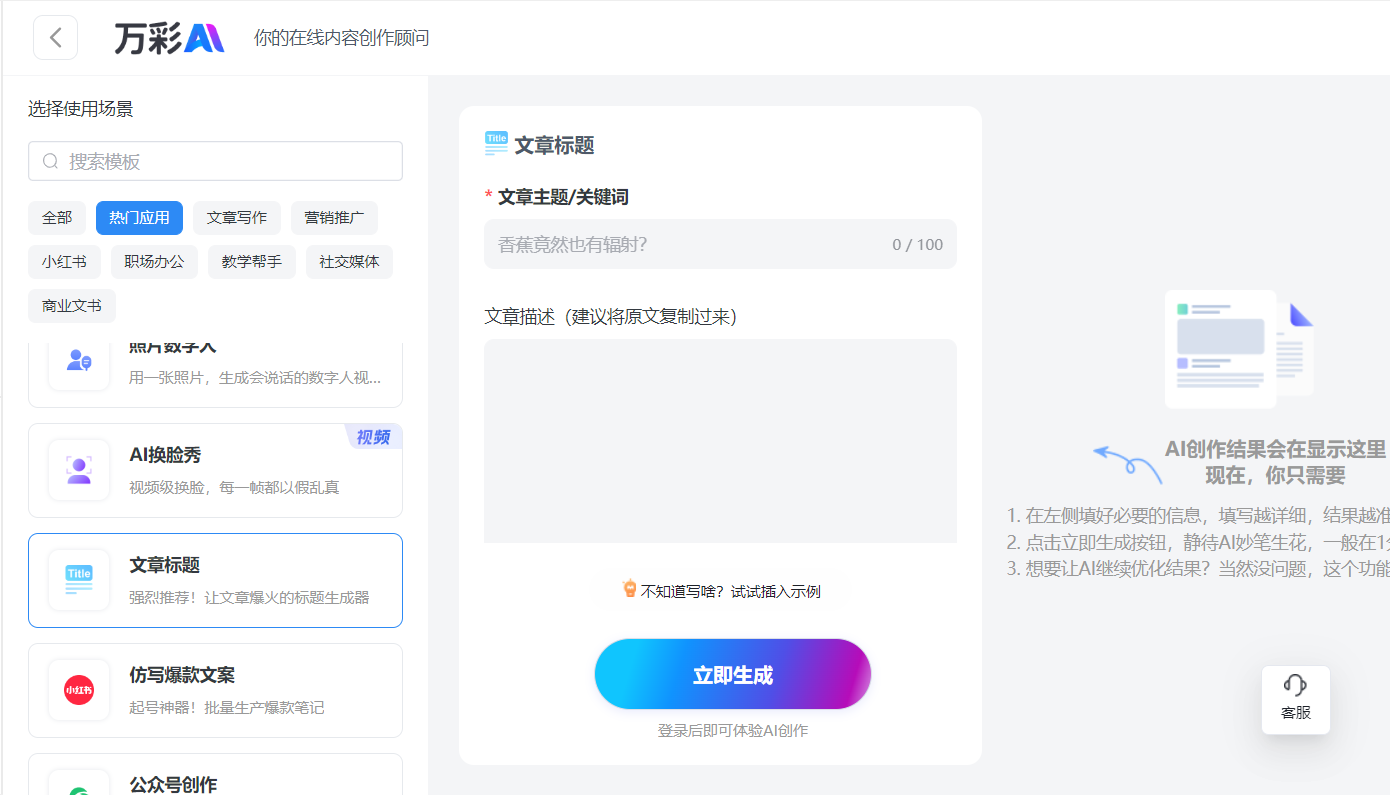Screen dimensions: 1390x795
Task: Switch to the 营销推广 category
Action: [334, 217]
